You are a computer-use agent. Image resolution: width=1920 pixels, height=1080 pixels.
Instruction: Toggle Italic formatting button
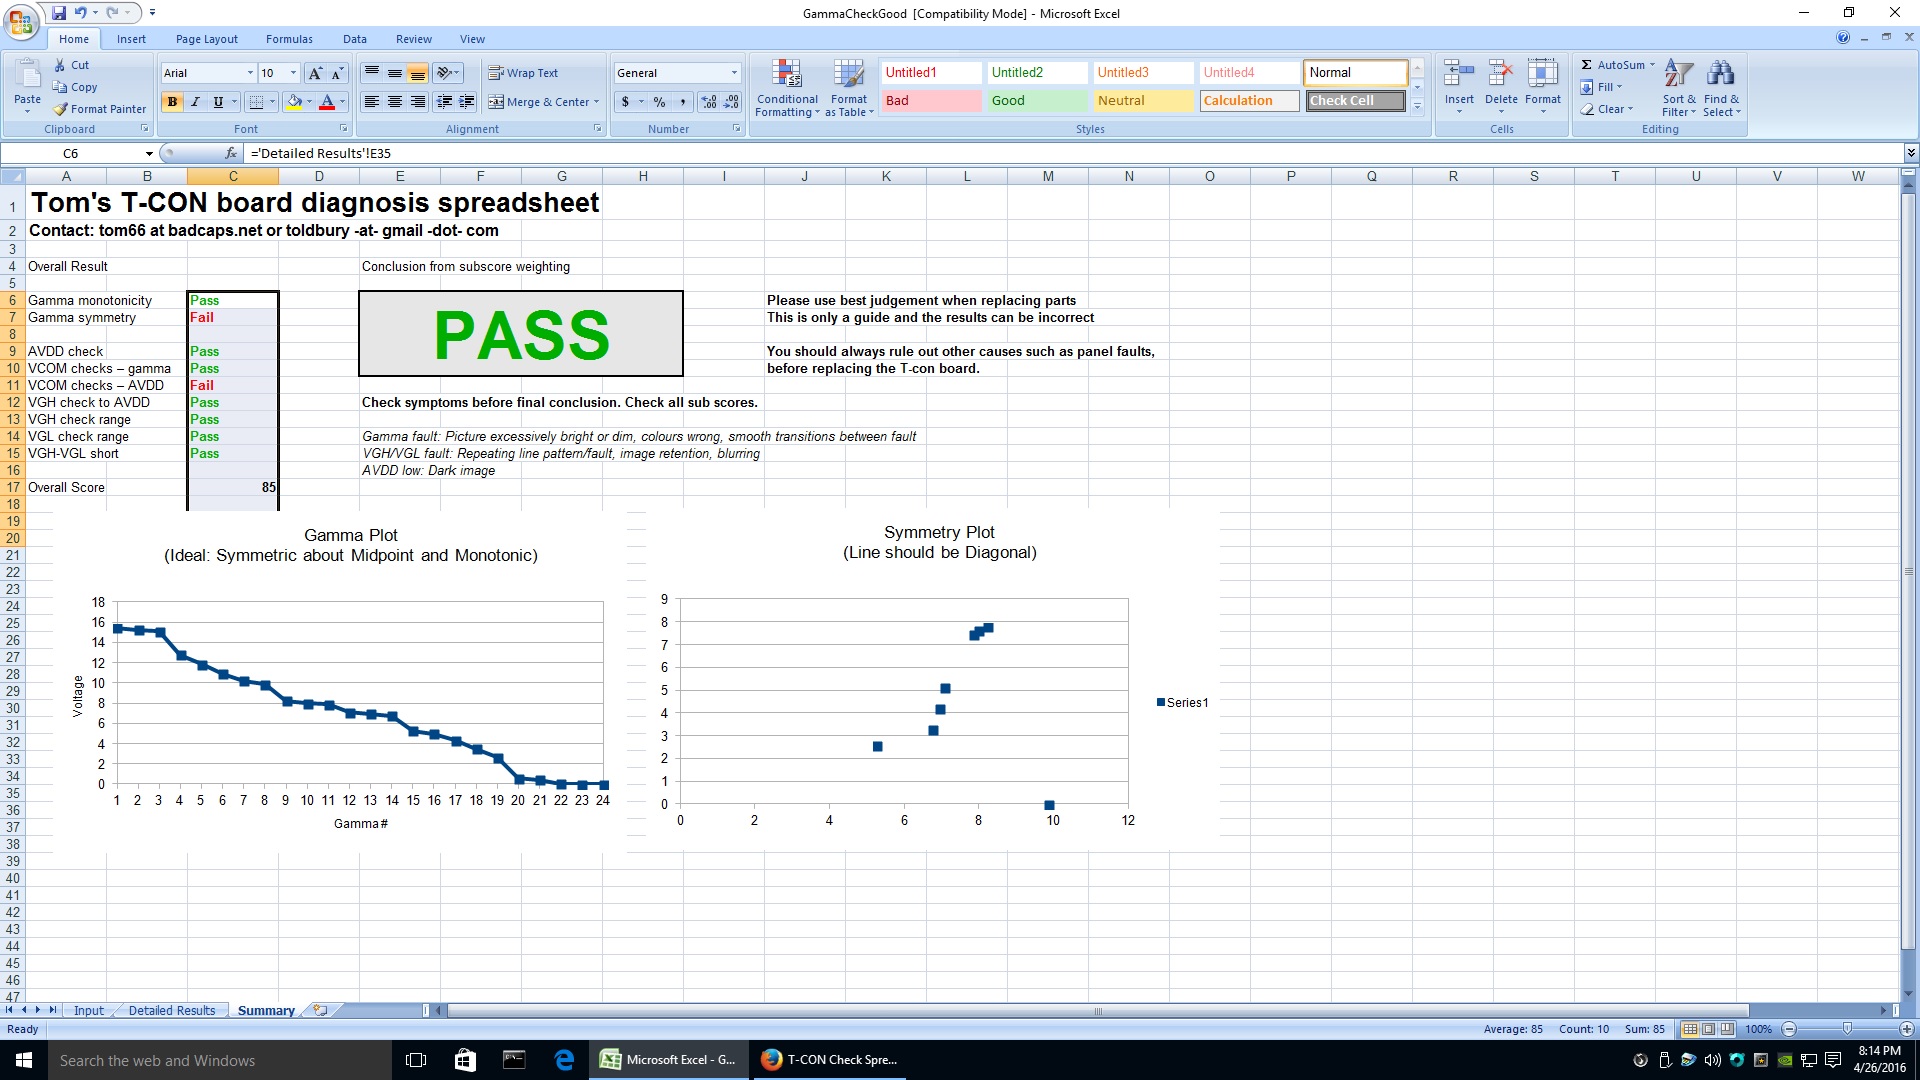pyautogui.click(x=195, y=102)
